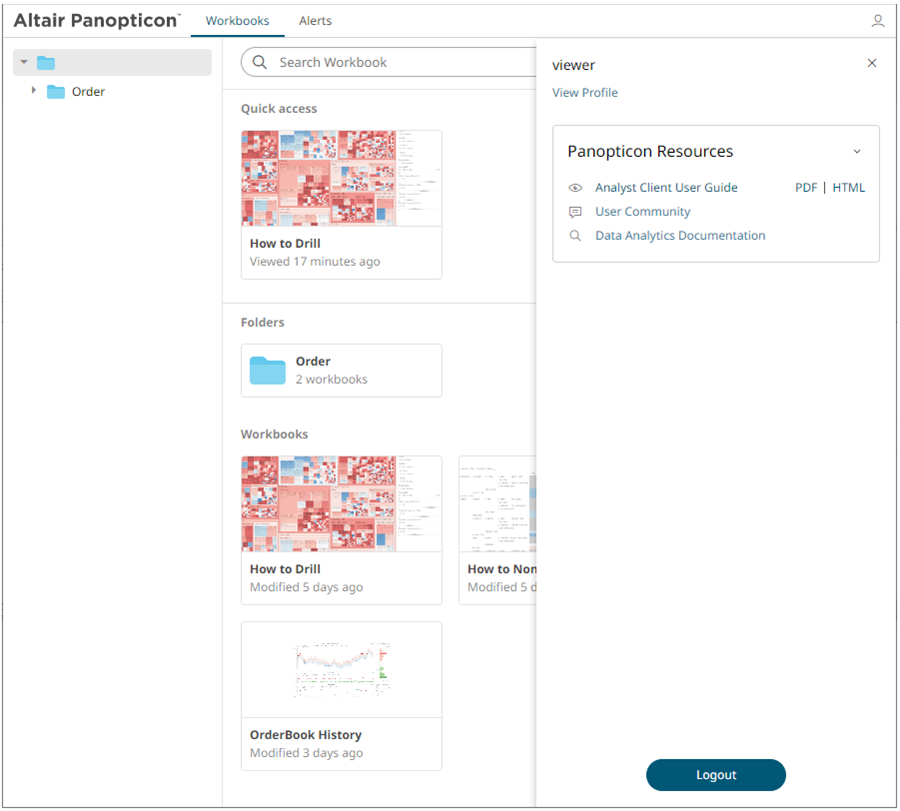Open the HTML version of the user guide
The width and height of the screenshot is (900, 811).
click(849, 188)
